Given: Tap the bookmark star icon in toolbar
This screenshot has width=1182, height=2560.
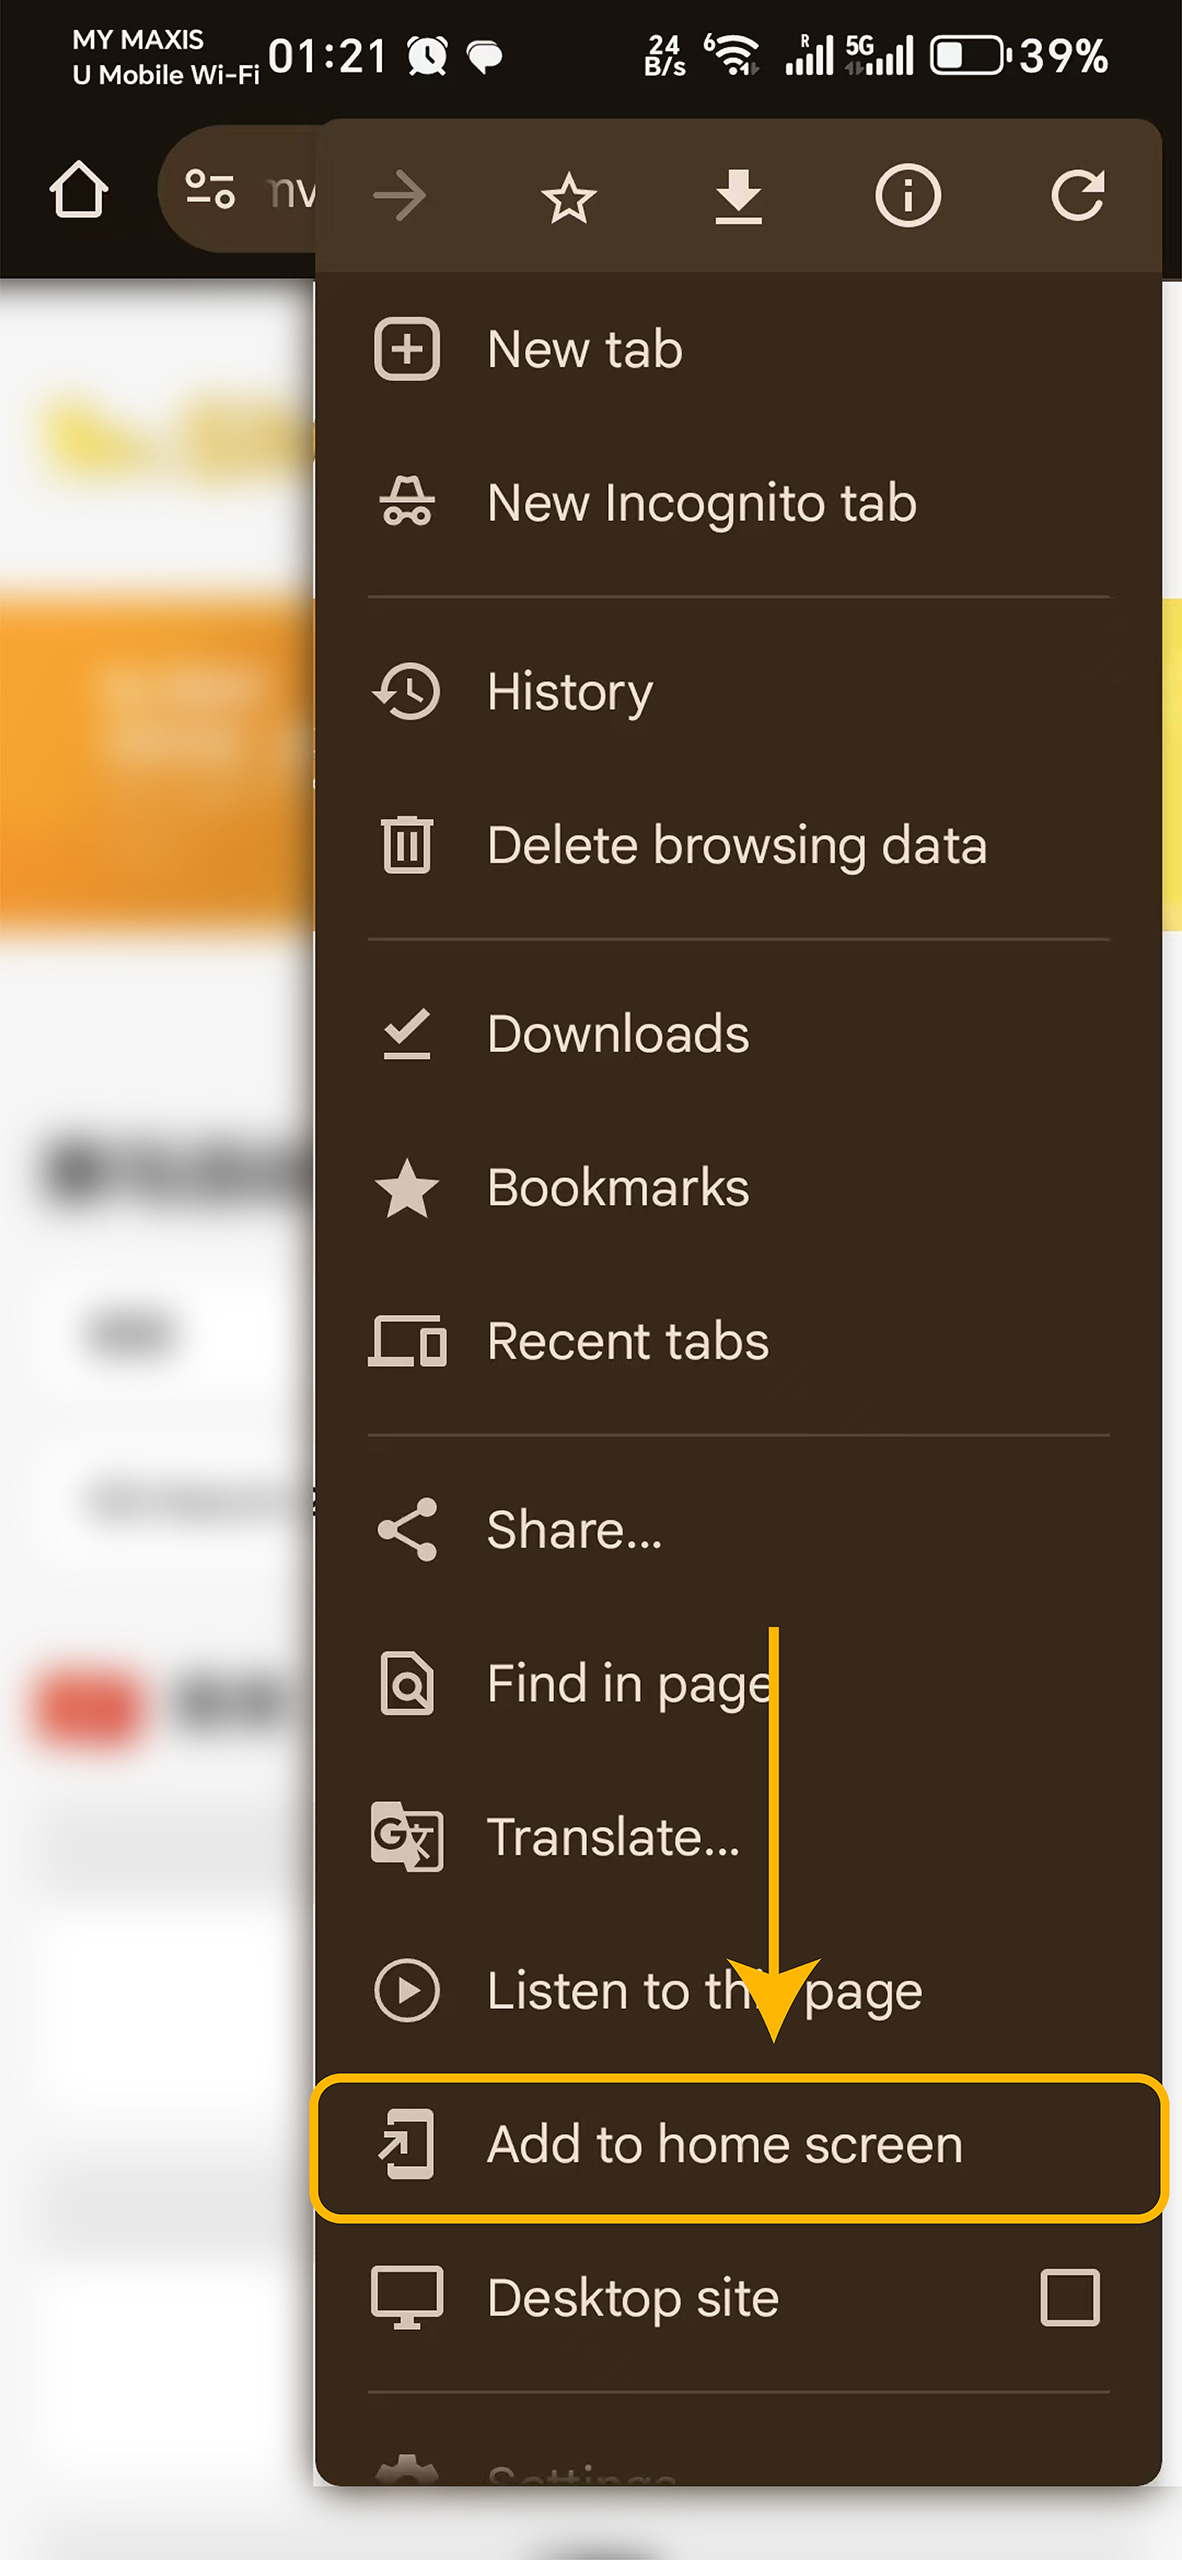Looking at the screenshot, I should coord(568,196).
